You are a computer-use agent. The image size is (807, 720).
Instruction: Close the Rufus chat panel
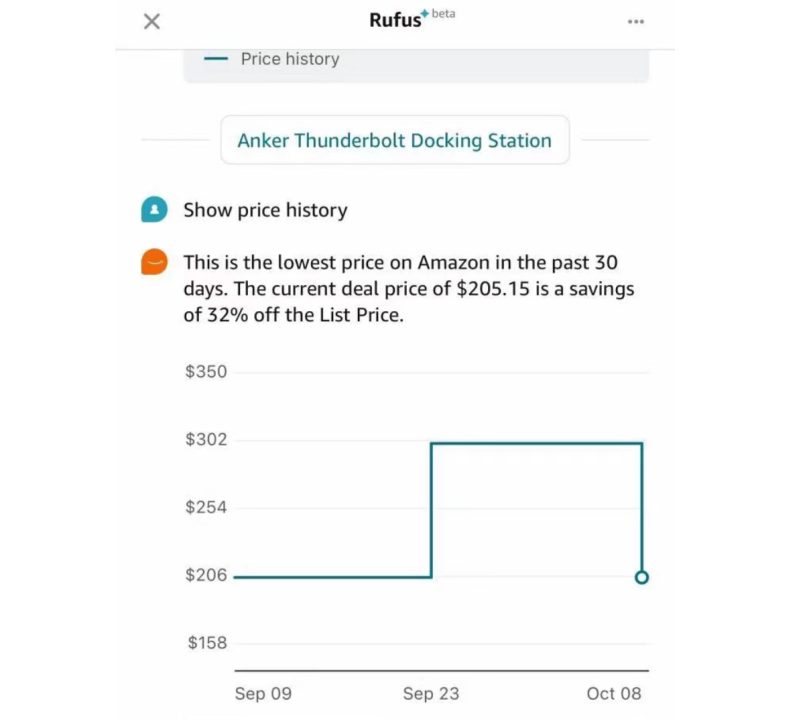point(152,21)
